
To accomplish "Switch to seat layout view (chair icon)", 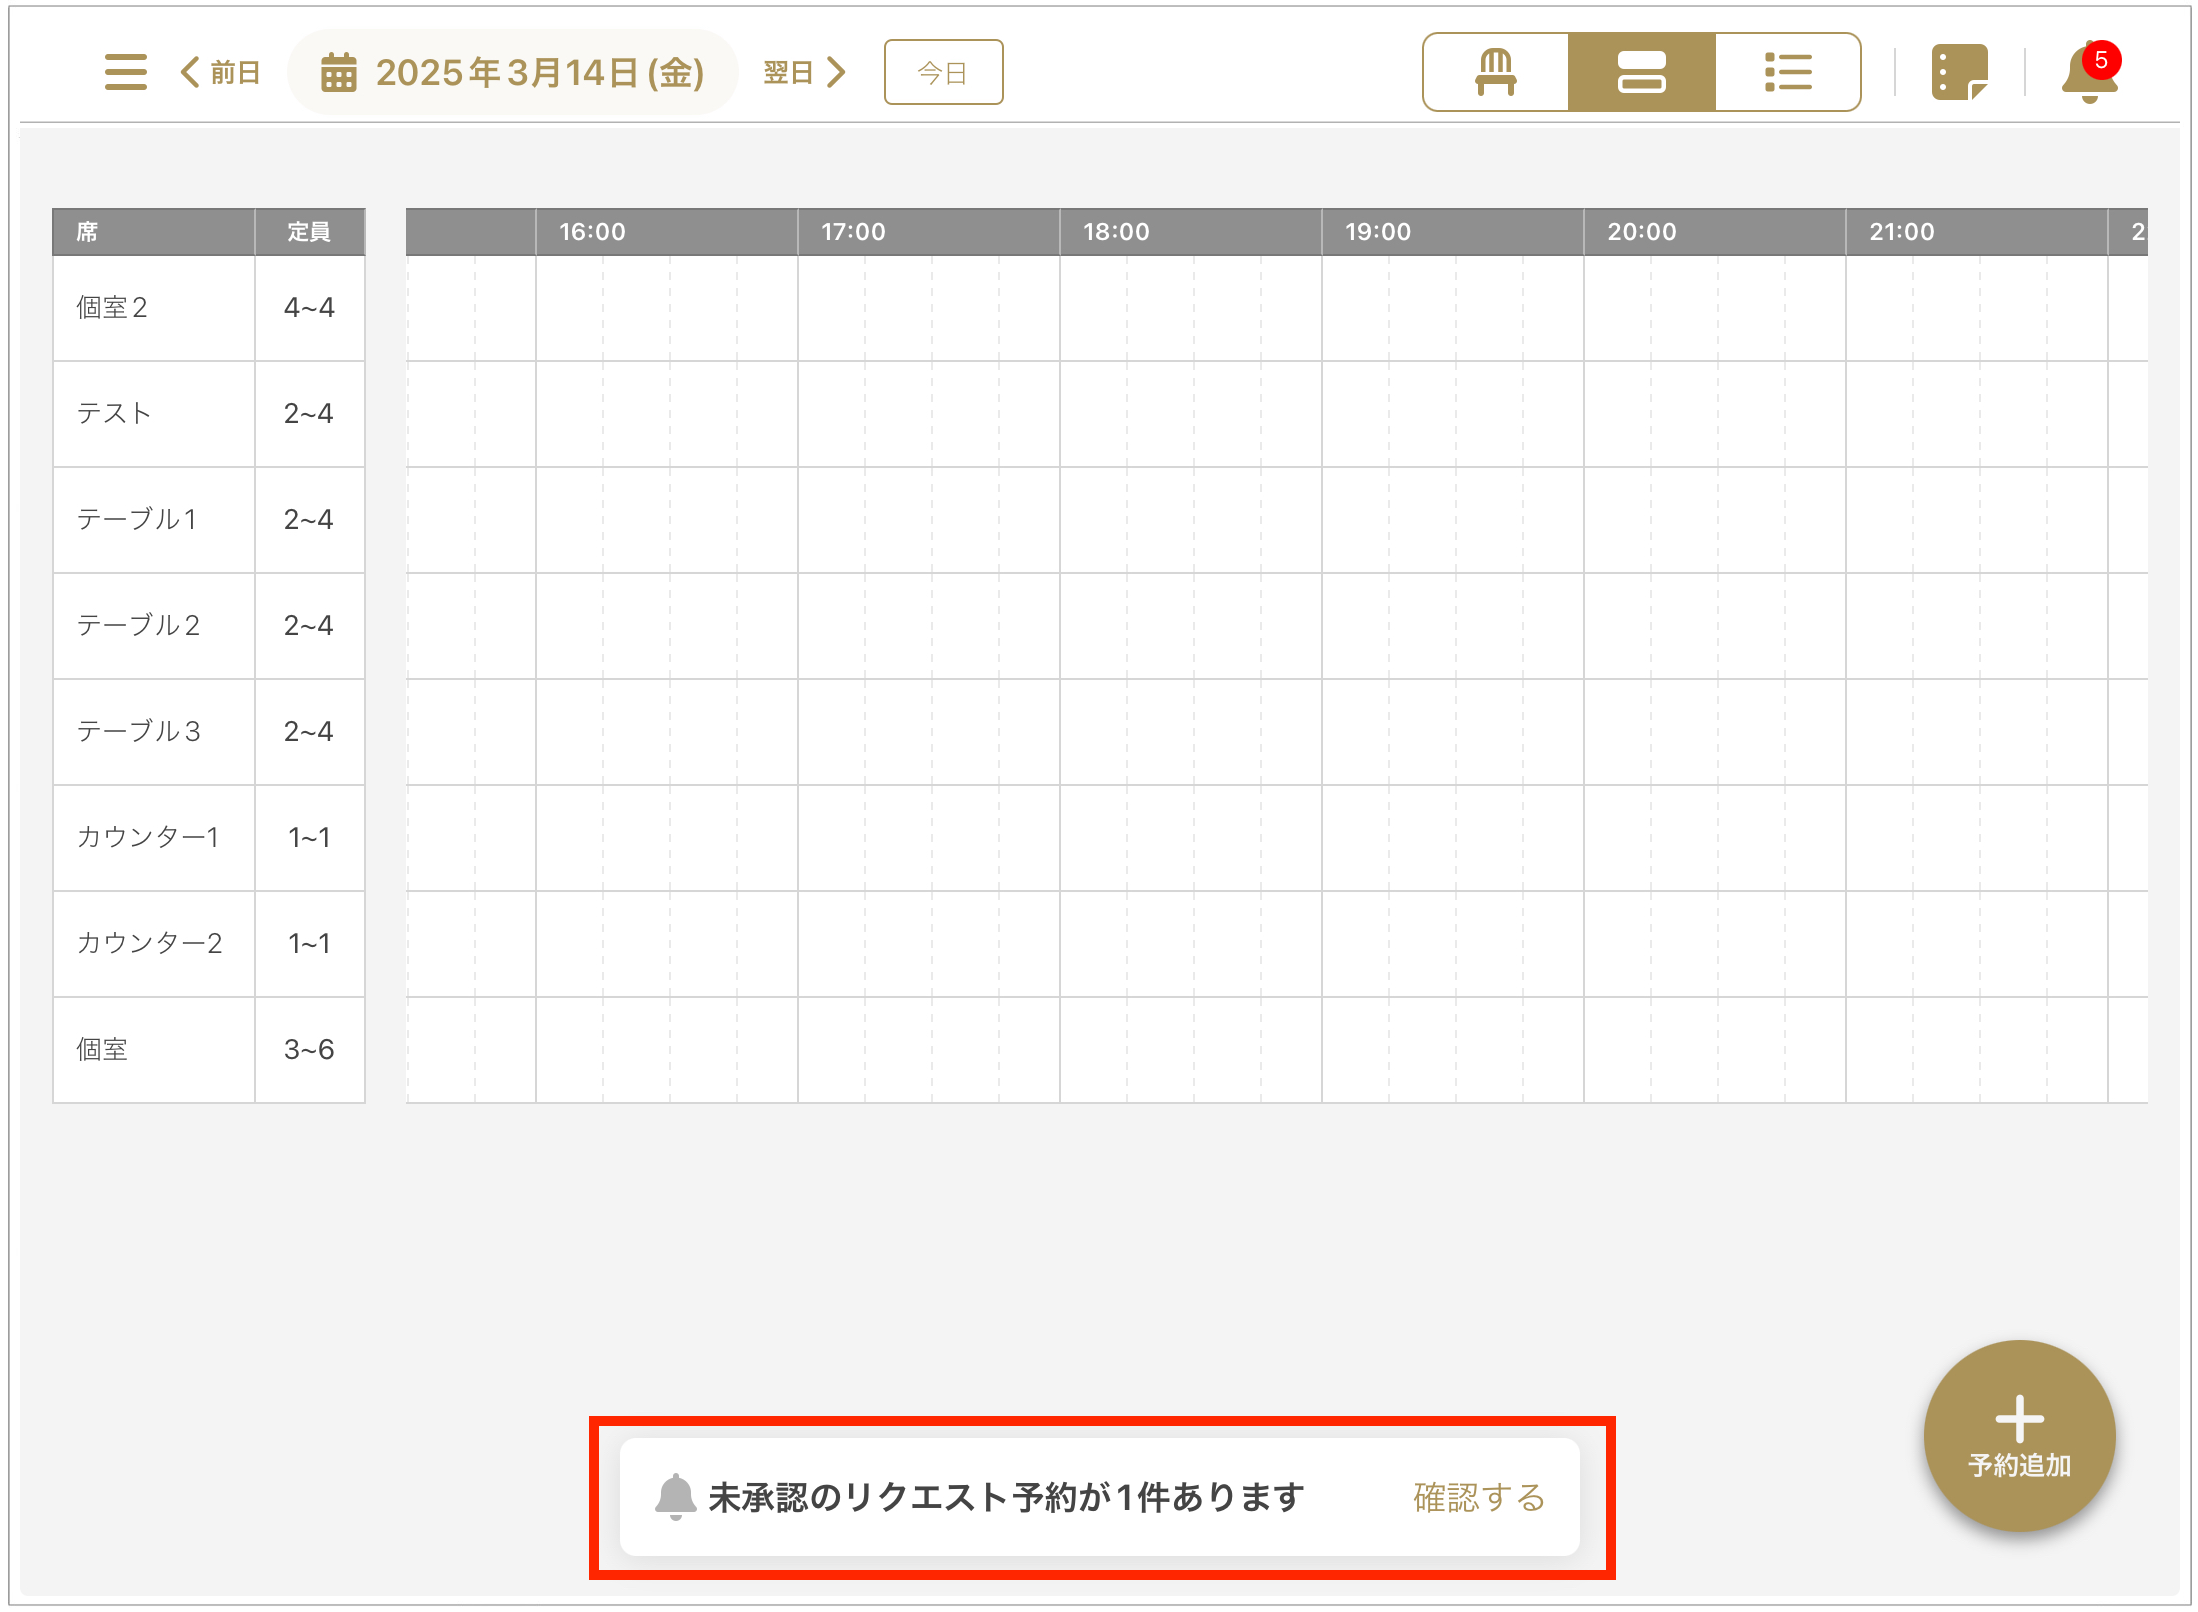I will point(1496,72).
